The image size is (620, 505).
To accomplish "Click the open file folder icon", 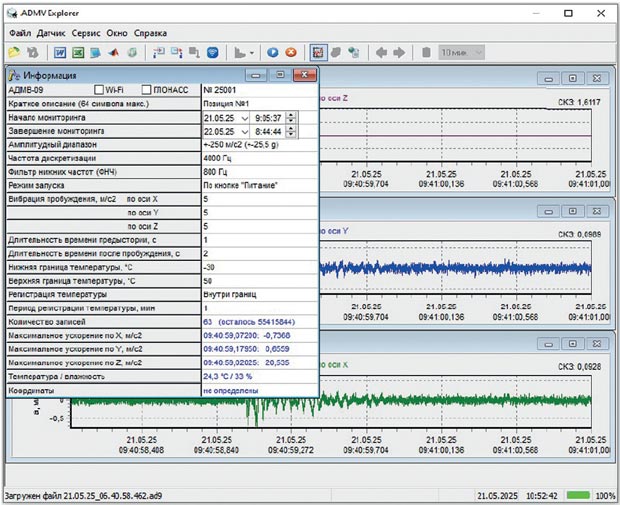I will [14, 52].
